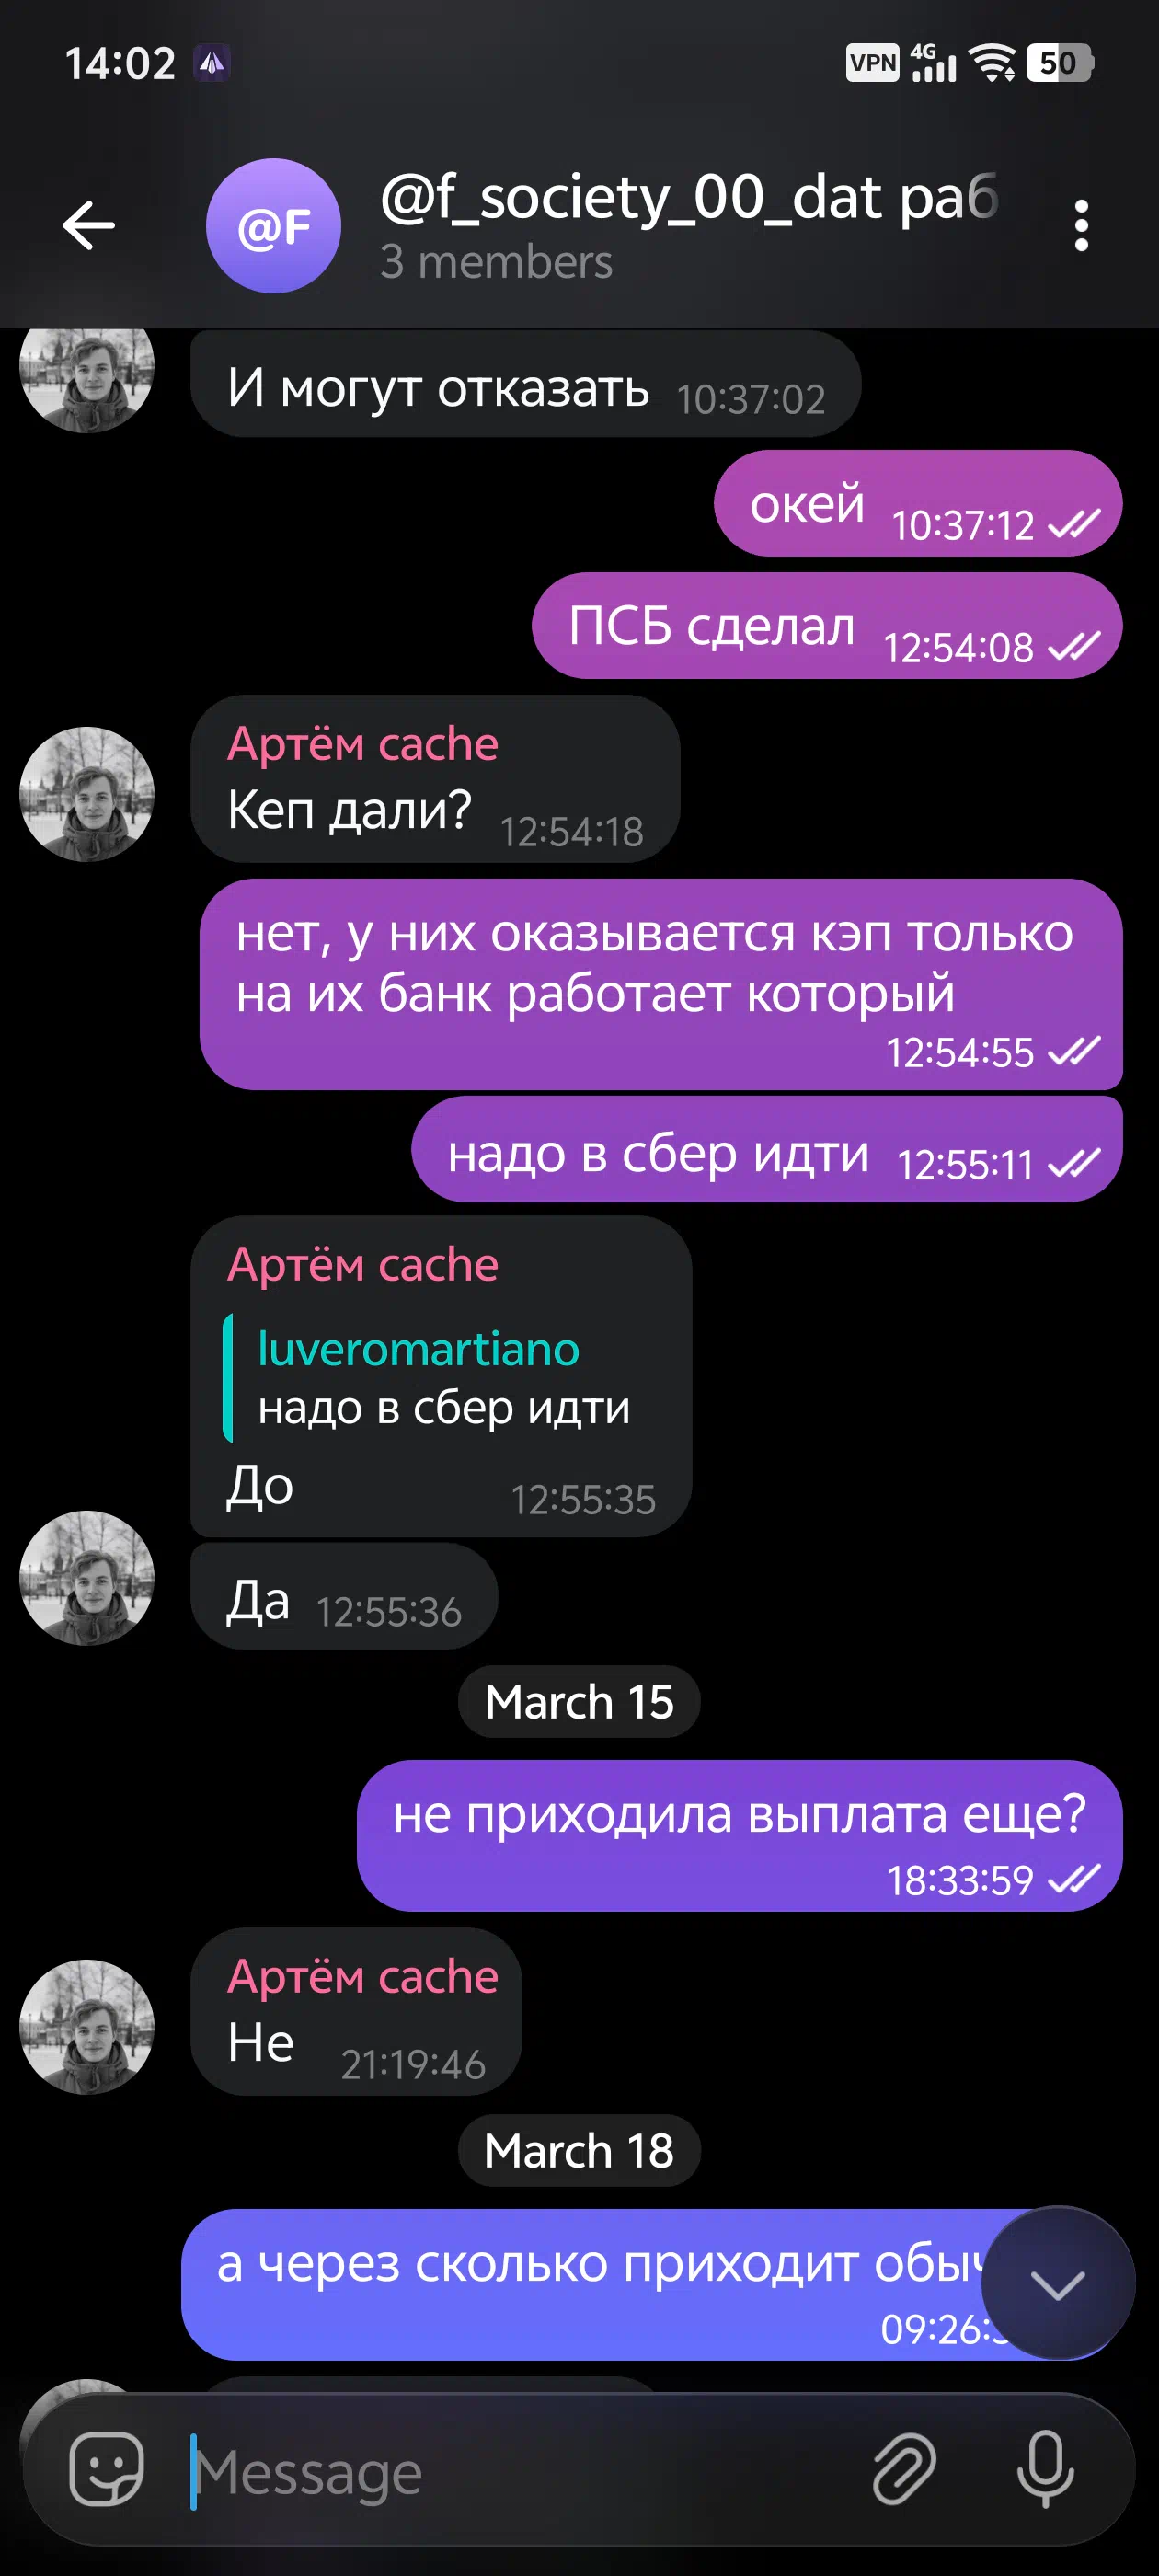Tap the back arrow in chat header
Viewport: 1159px width, 2576px height.
click(x=89, y=225)
